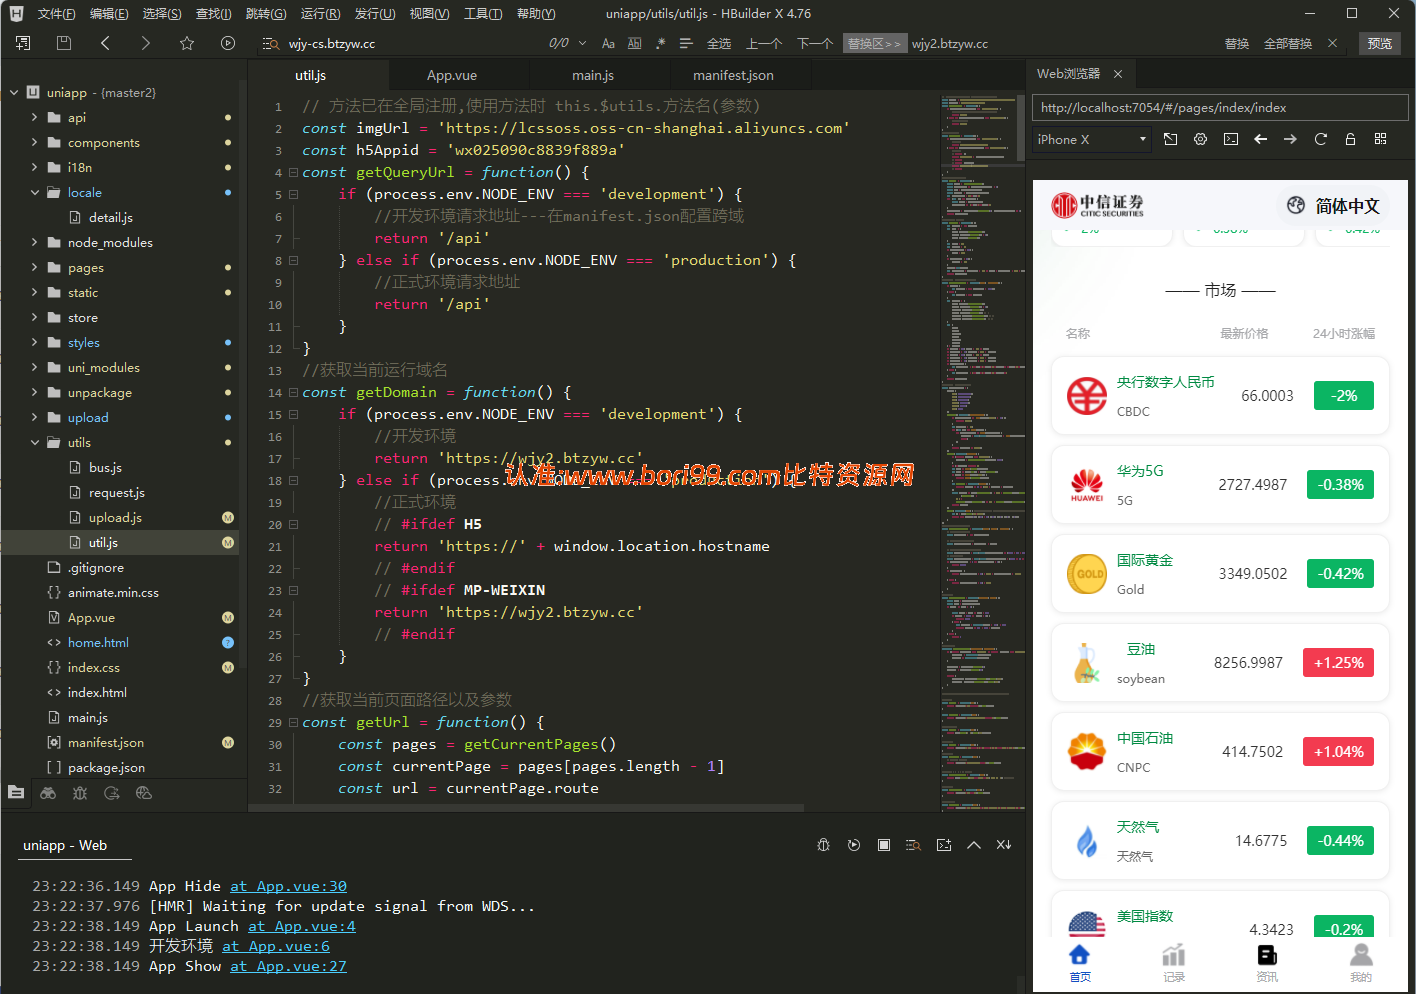Viewport: 1416px width, 994px height.
Task: Collapse the utils folder
Action: 34,442
